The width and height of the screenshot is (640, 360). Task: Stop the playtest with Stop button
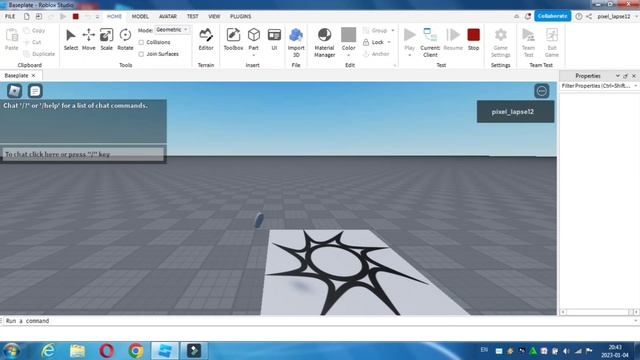473,39
